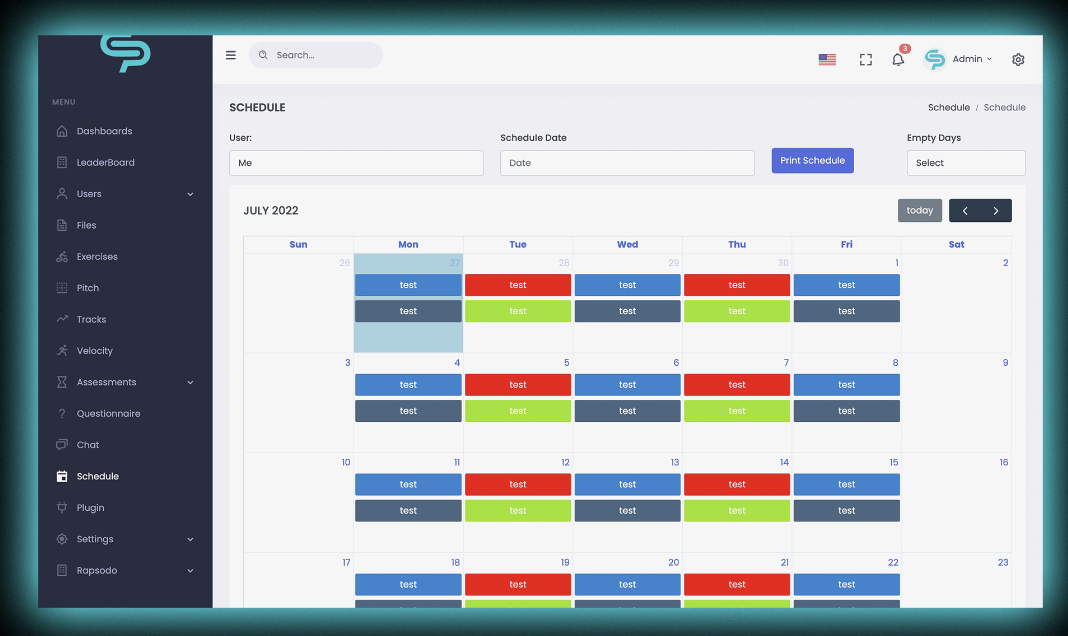Select the US flag language icon
1068x636 pixels.
pyautogui.click(x=828, y=60)
